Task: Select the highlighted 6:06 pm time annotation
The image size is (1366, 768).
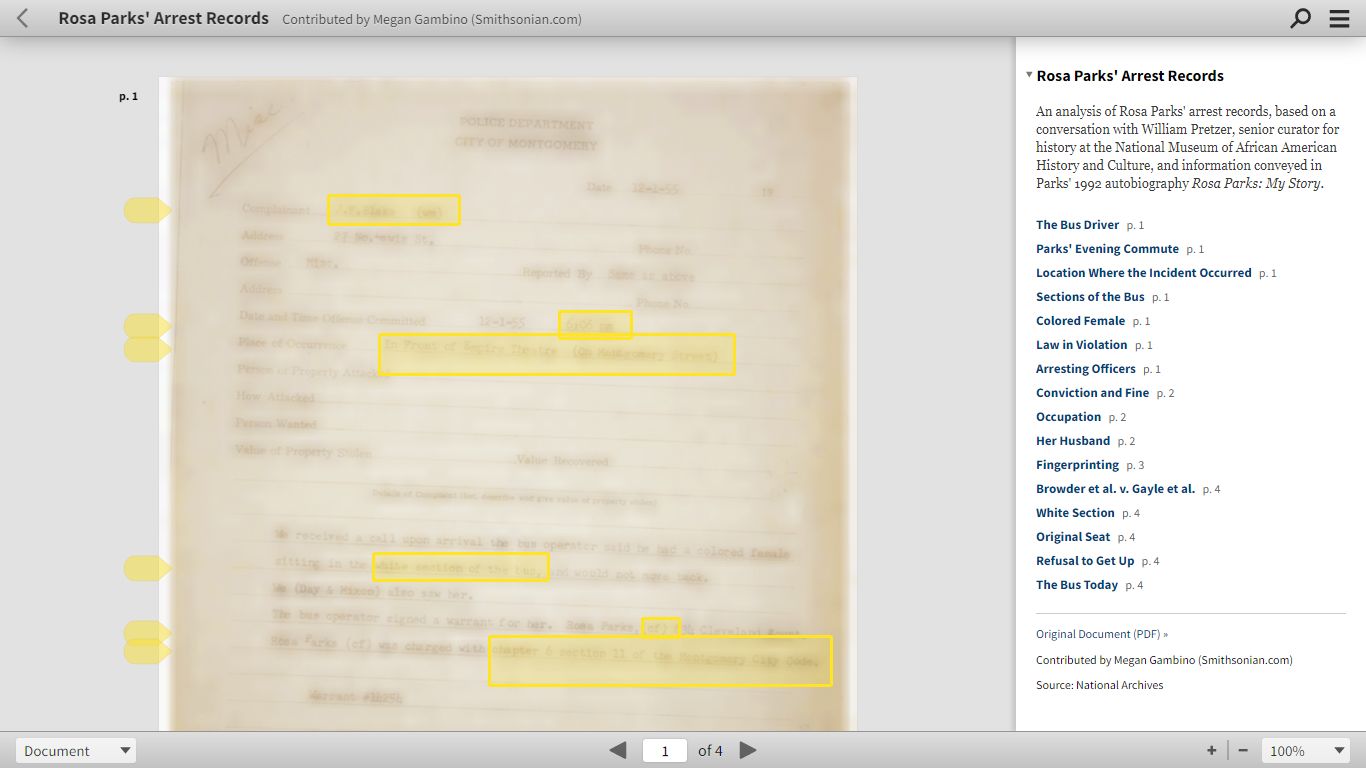Action: click(x=595, y=325)
